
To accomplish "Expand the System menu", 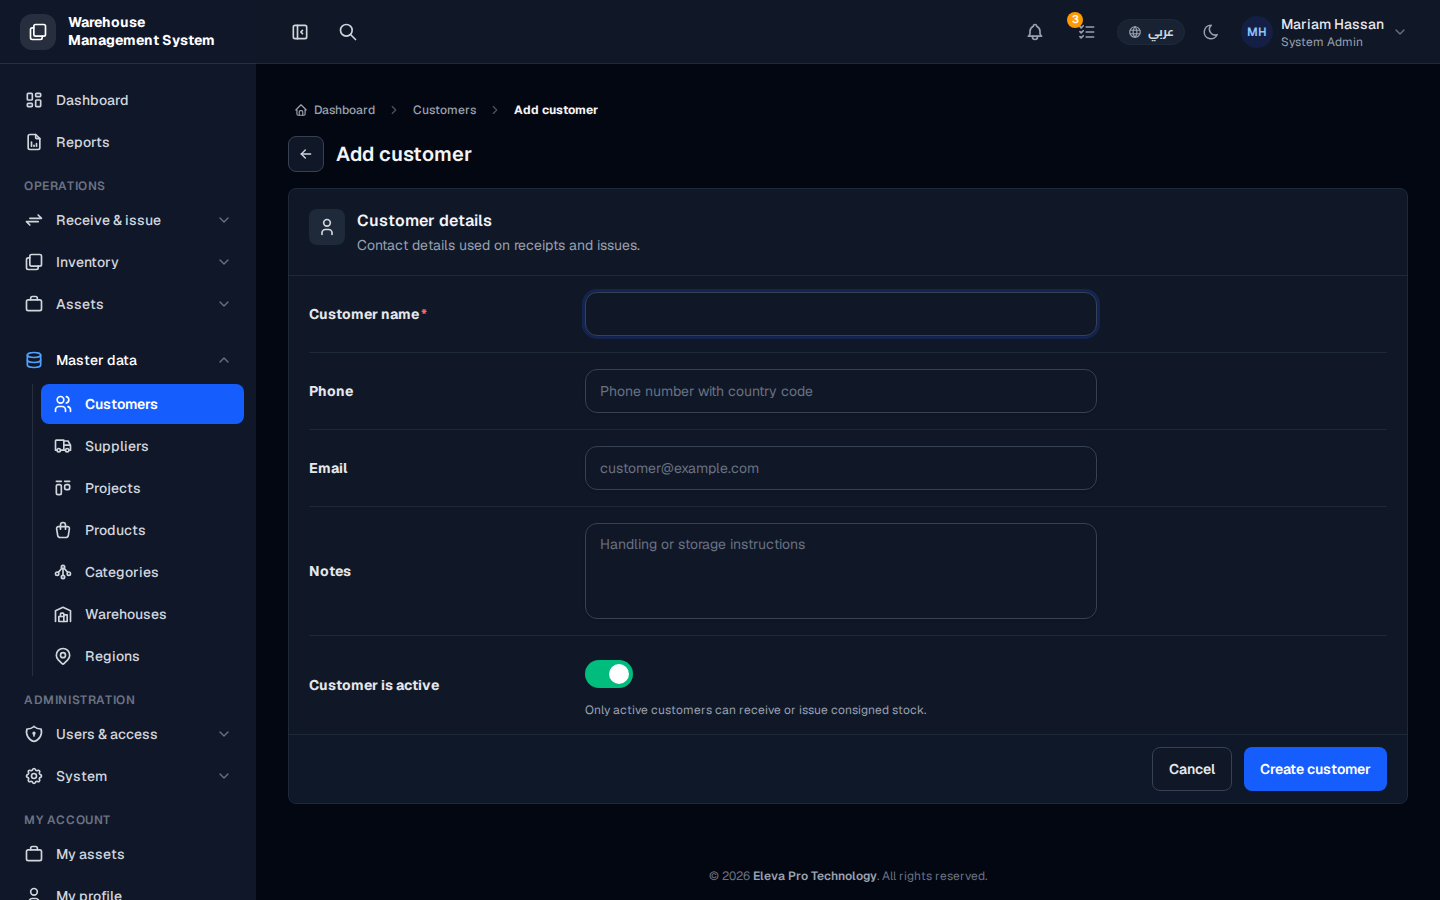I will tap(128, 776).
